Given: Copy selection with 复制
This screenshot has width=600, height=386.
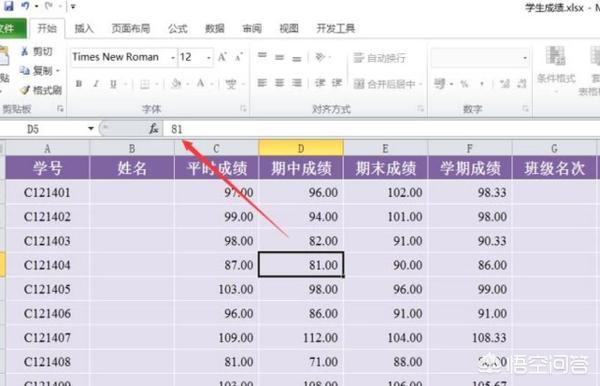Looking at the screenshot, I should point(37,70).
